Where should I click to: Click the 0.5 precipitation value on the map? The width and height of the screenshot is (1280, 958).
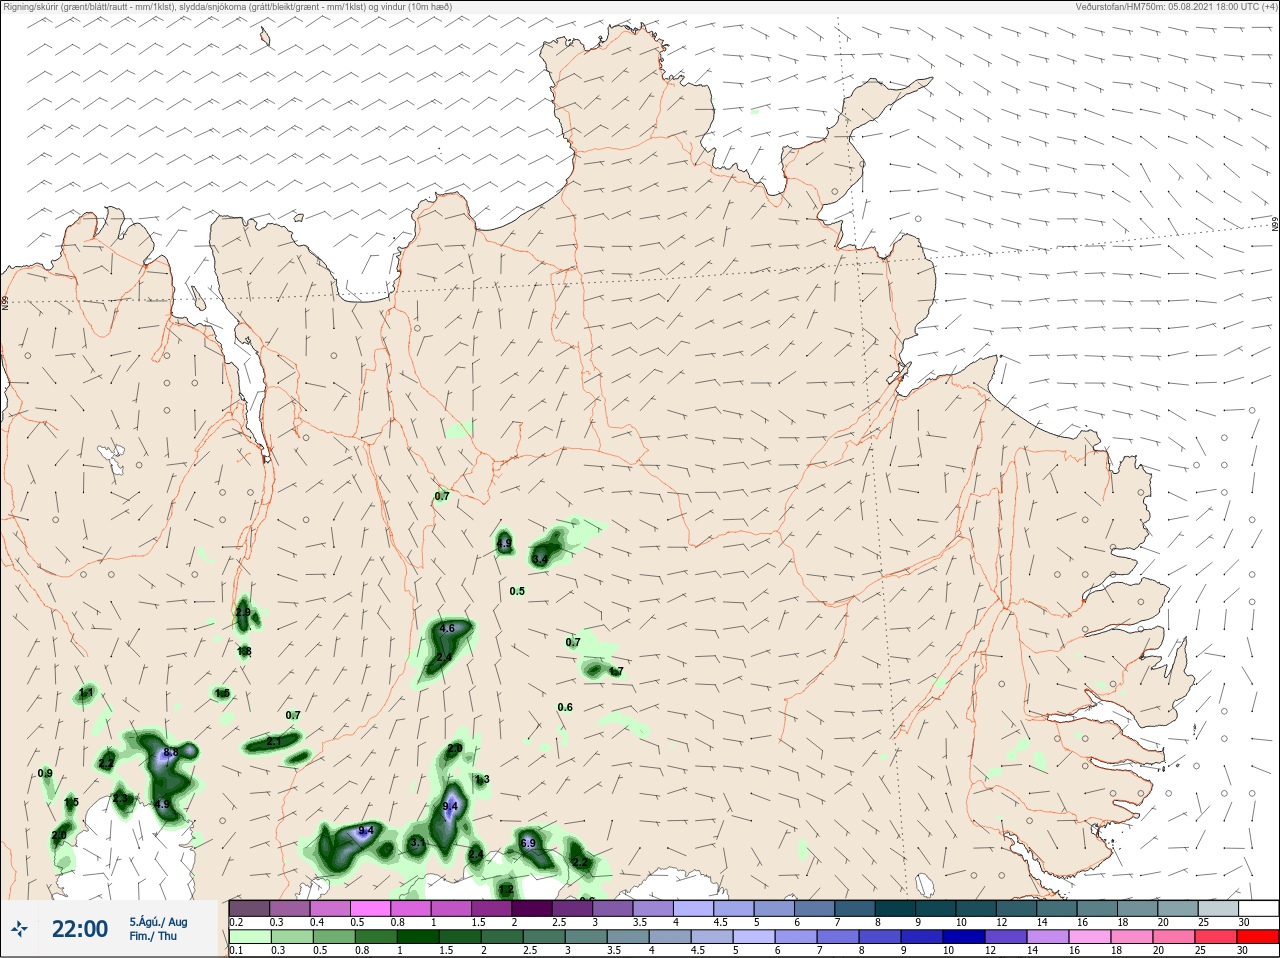coord(517,591)
